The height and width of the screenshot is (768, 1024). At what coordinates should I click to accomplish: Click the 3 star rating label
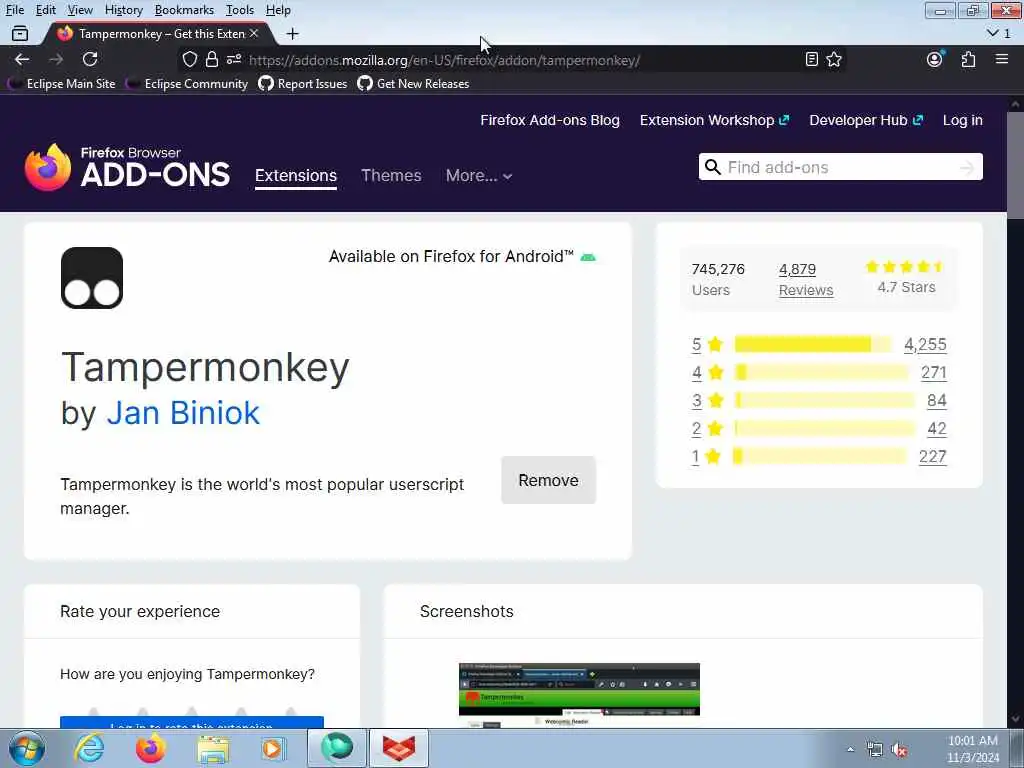click(x=708, y=400)
